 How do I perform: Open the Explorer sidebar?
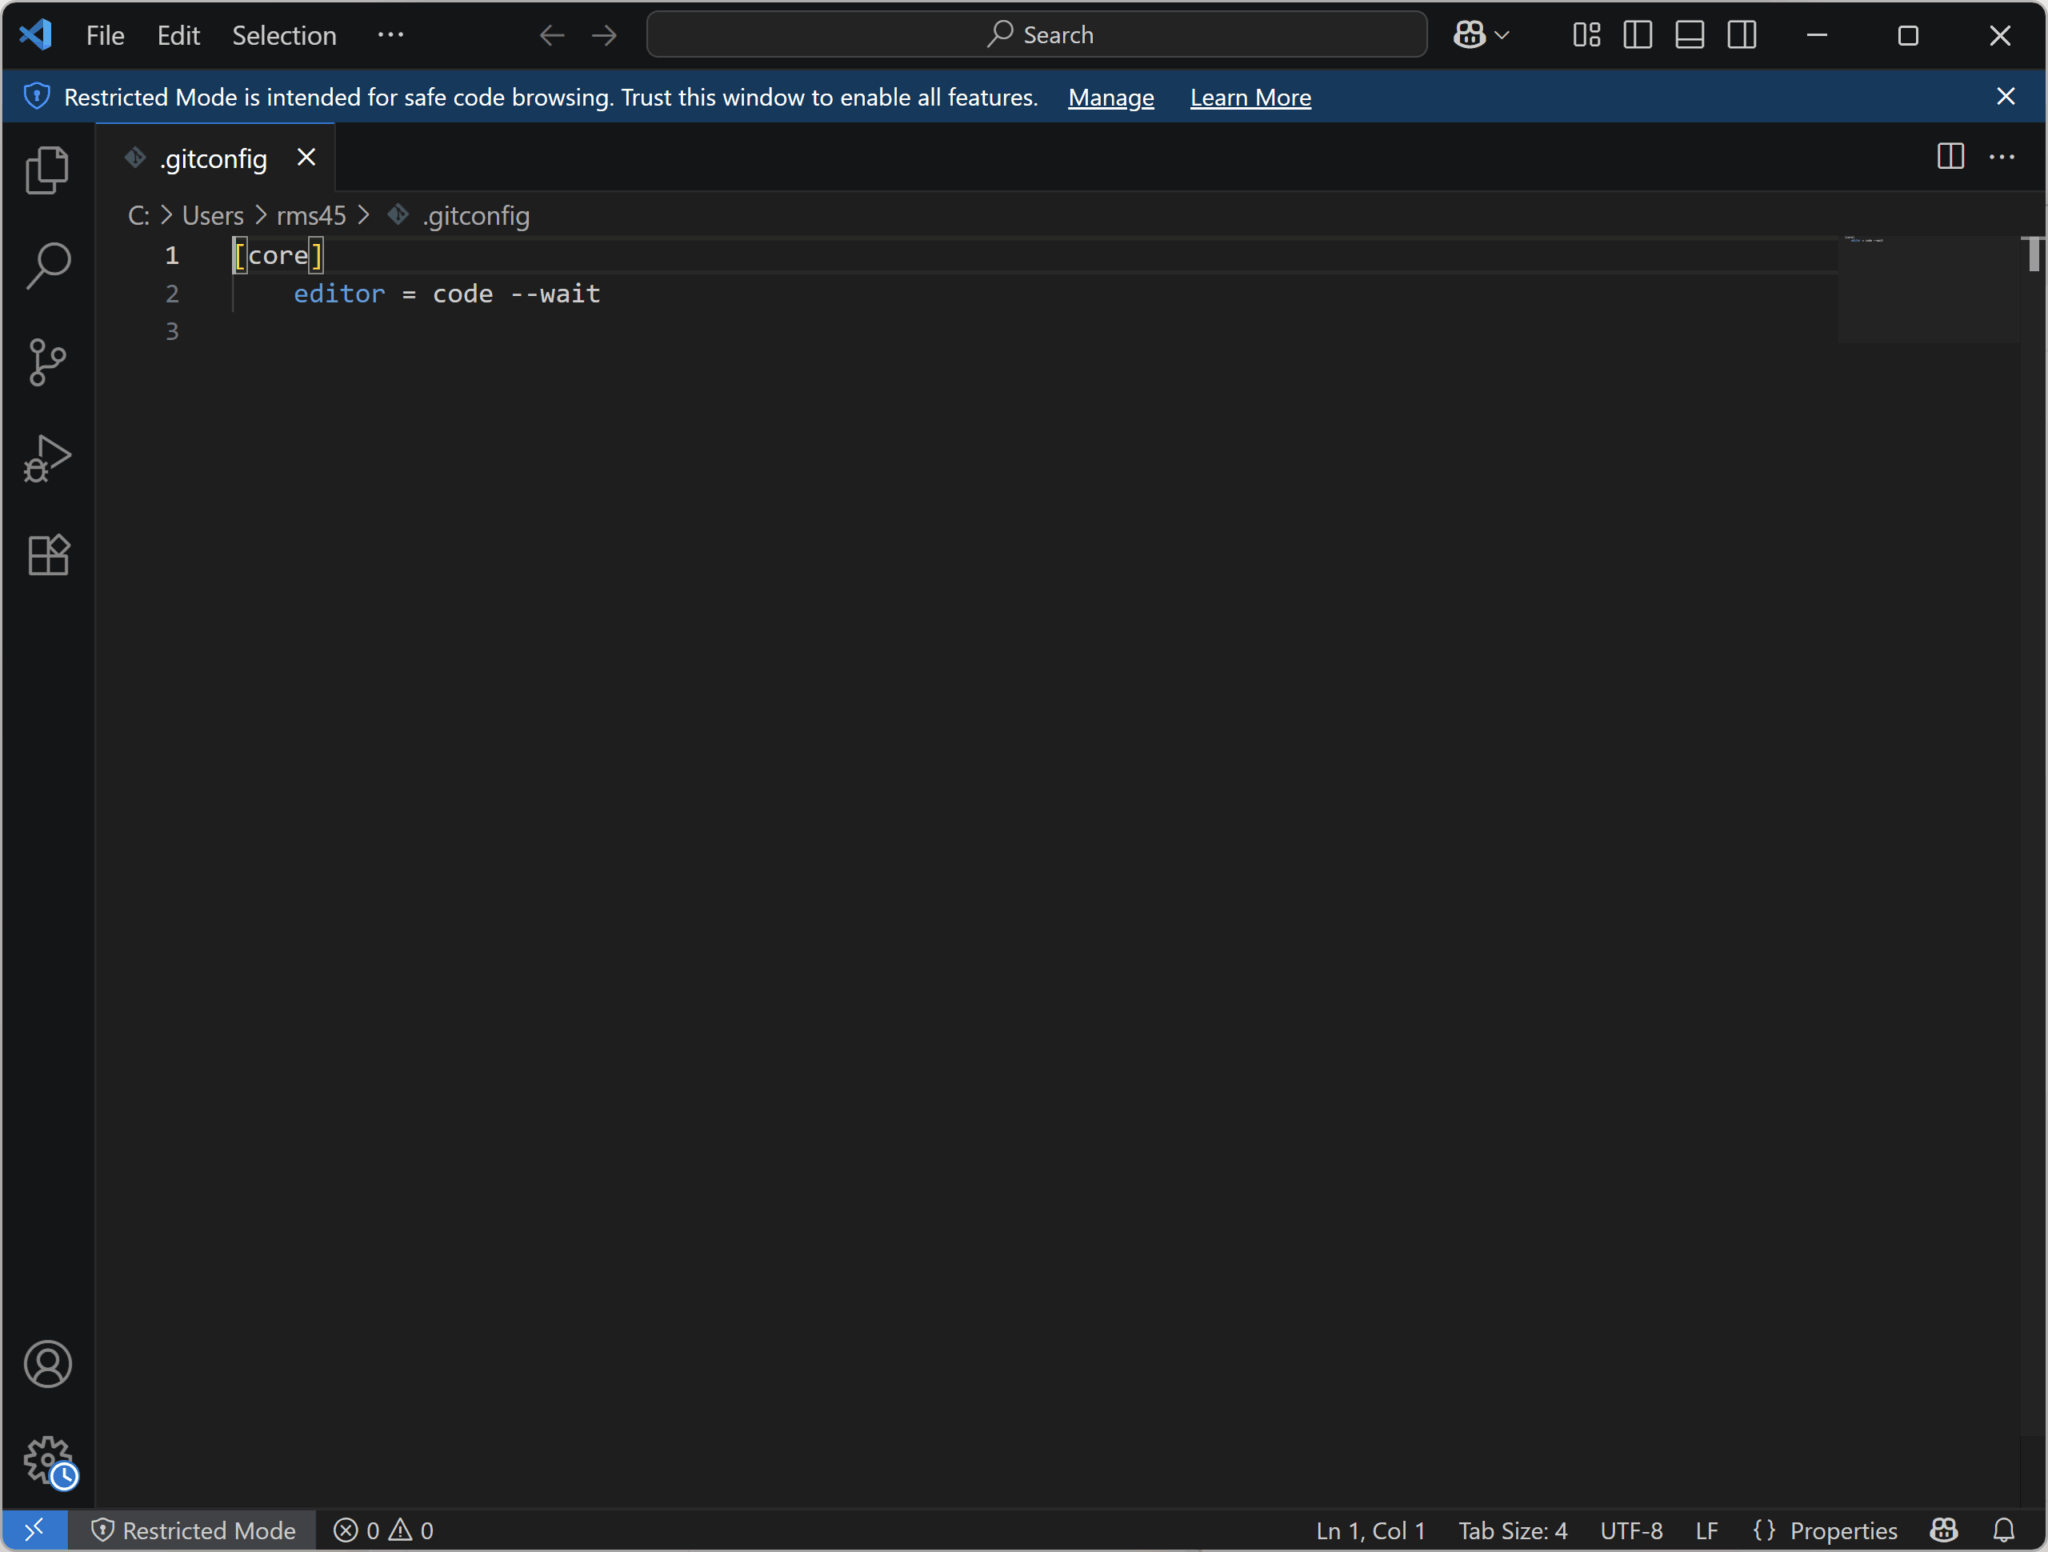tap(47, 170)
